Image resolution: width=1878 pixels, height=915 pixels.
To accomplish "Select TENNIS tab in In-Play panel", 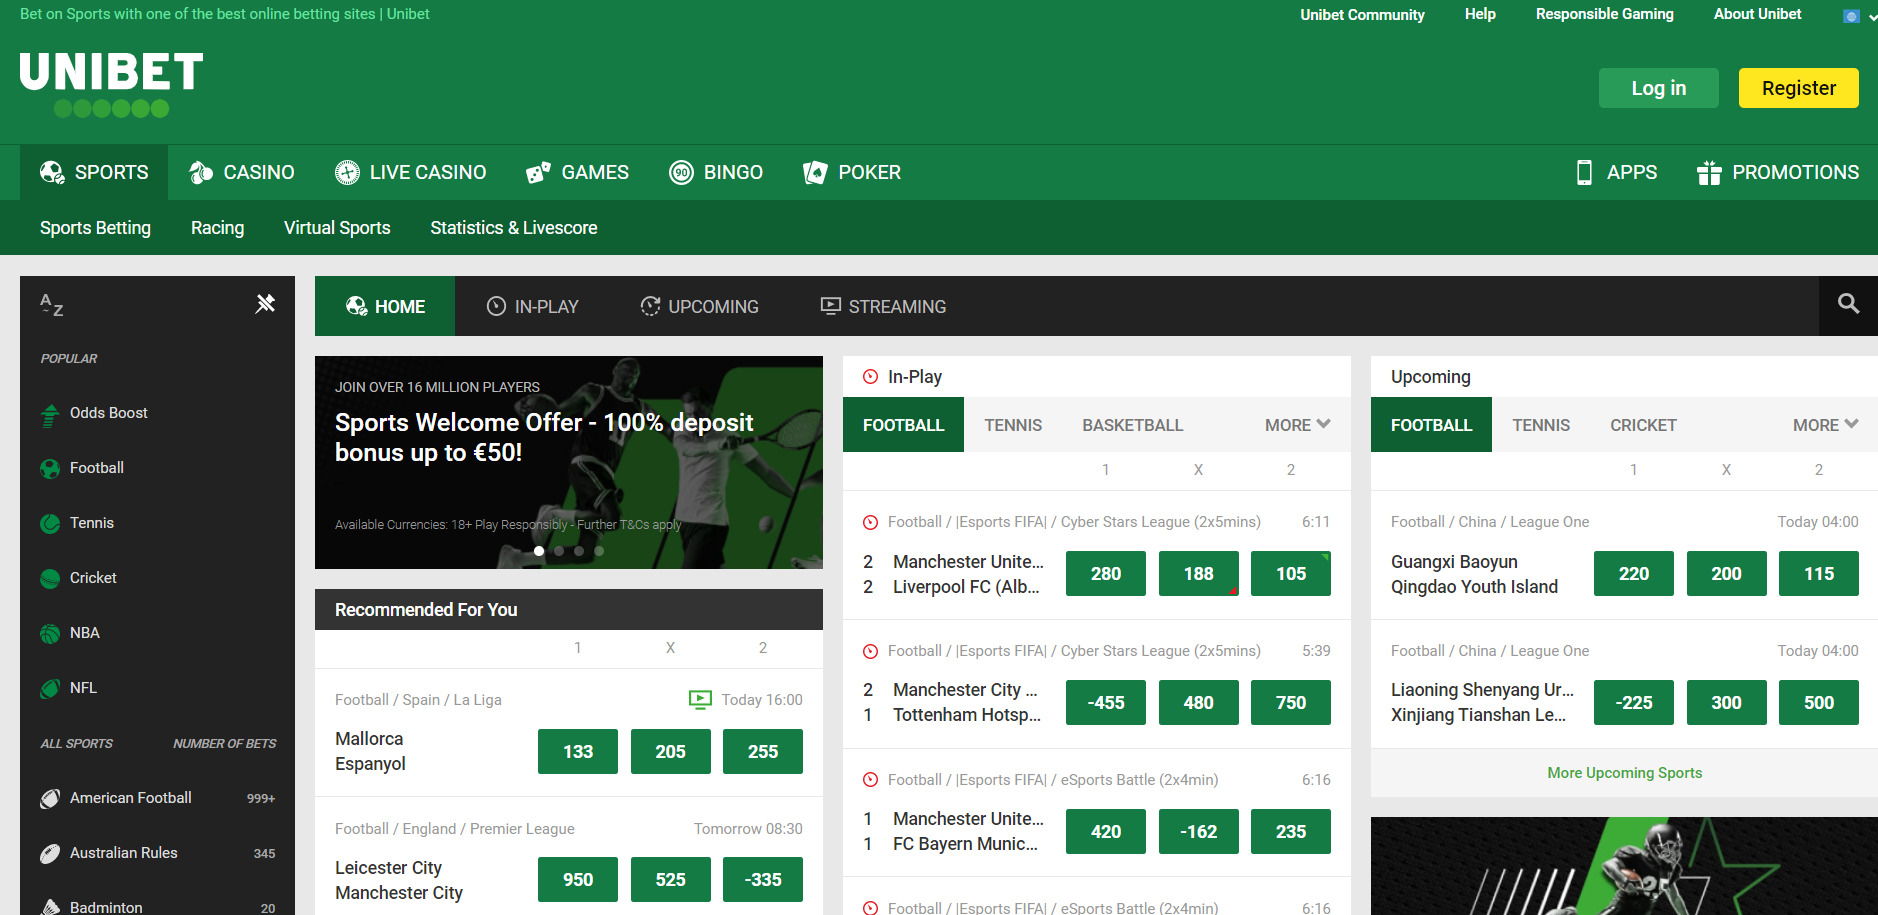I will tap(1013, 425).
